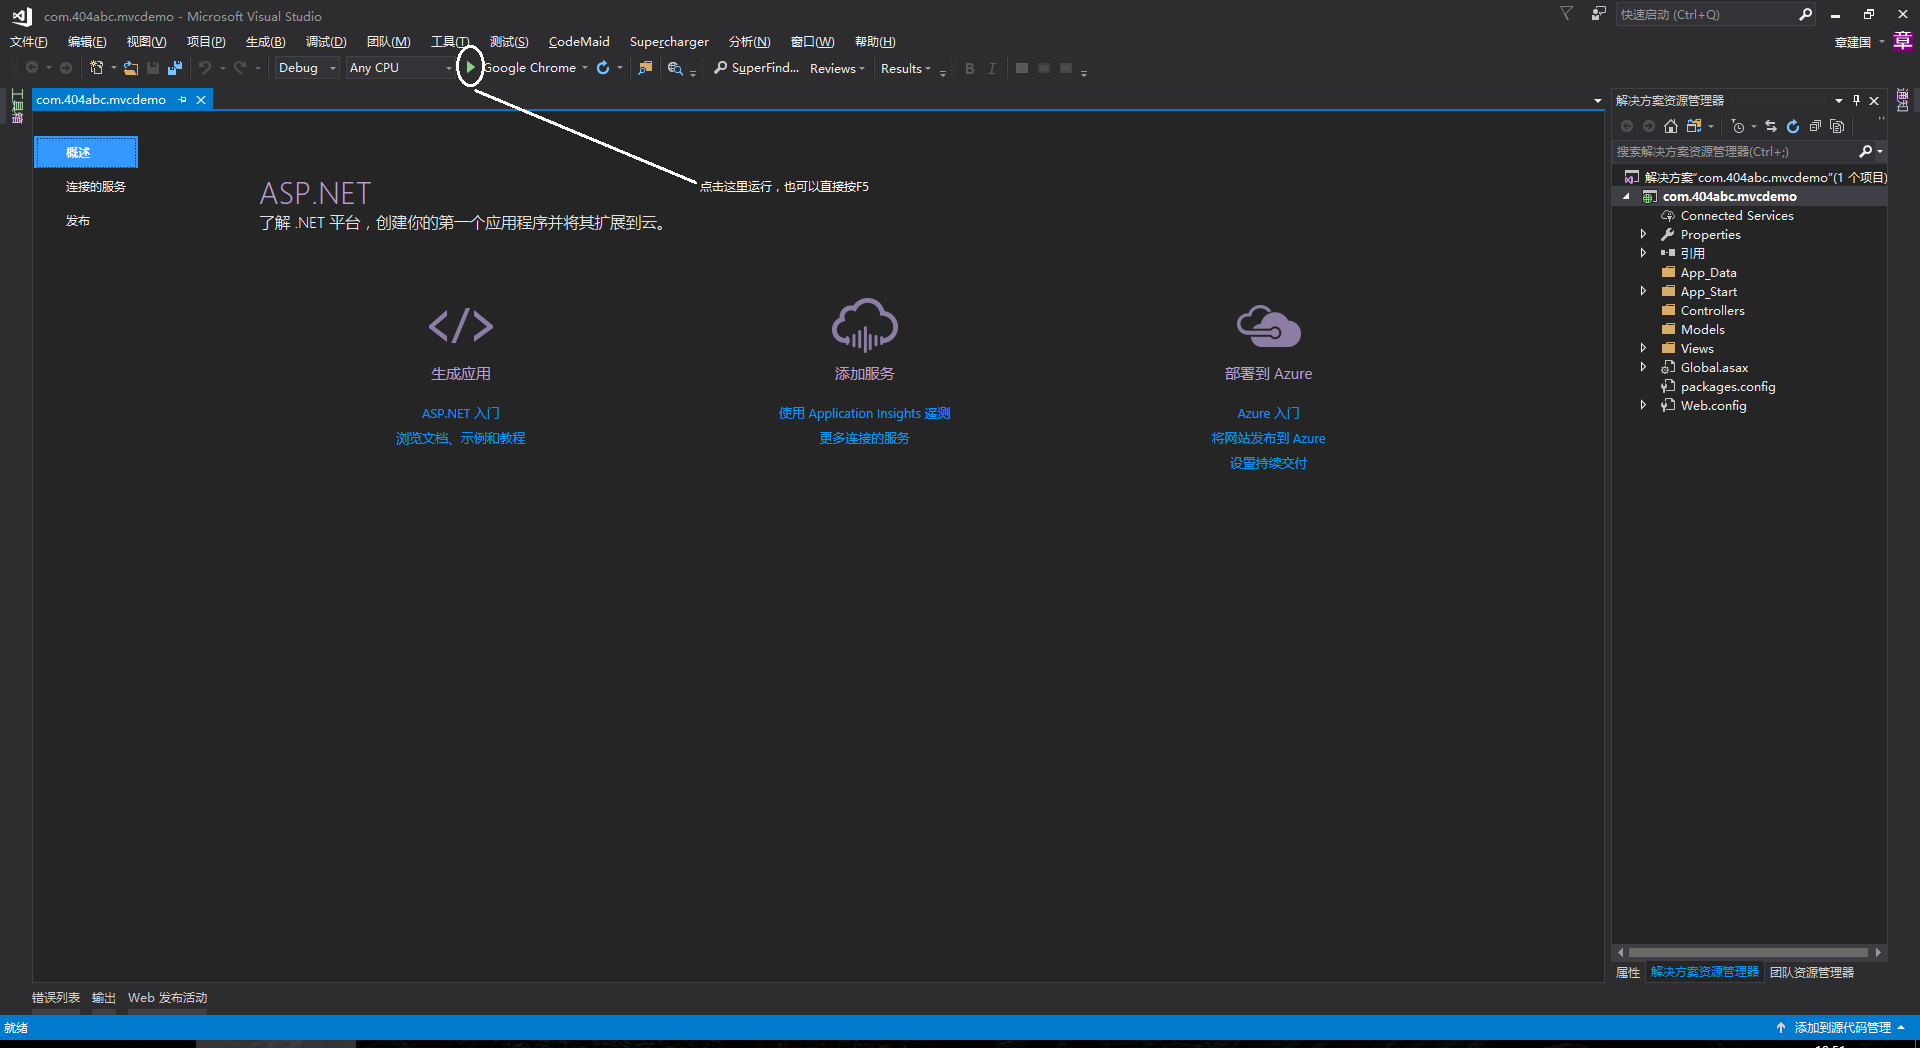Select 发布 in the left navigation
The image size is (1920, 1048).
coord(78,221)
